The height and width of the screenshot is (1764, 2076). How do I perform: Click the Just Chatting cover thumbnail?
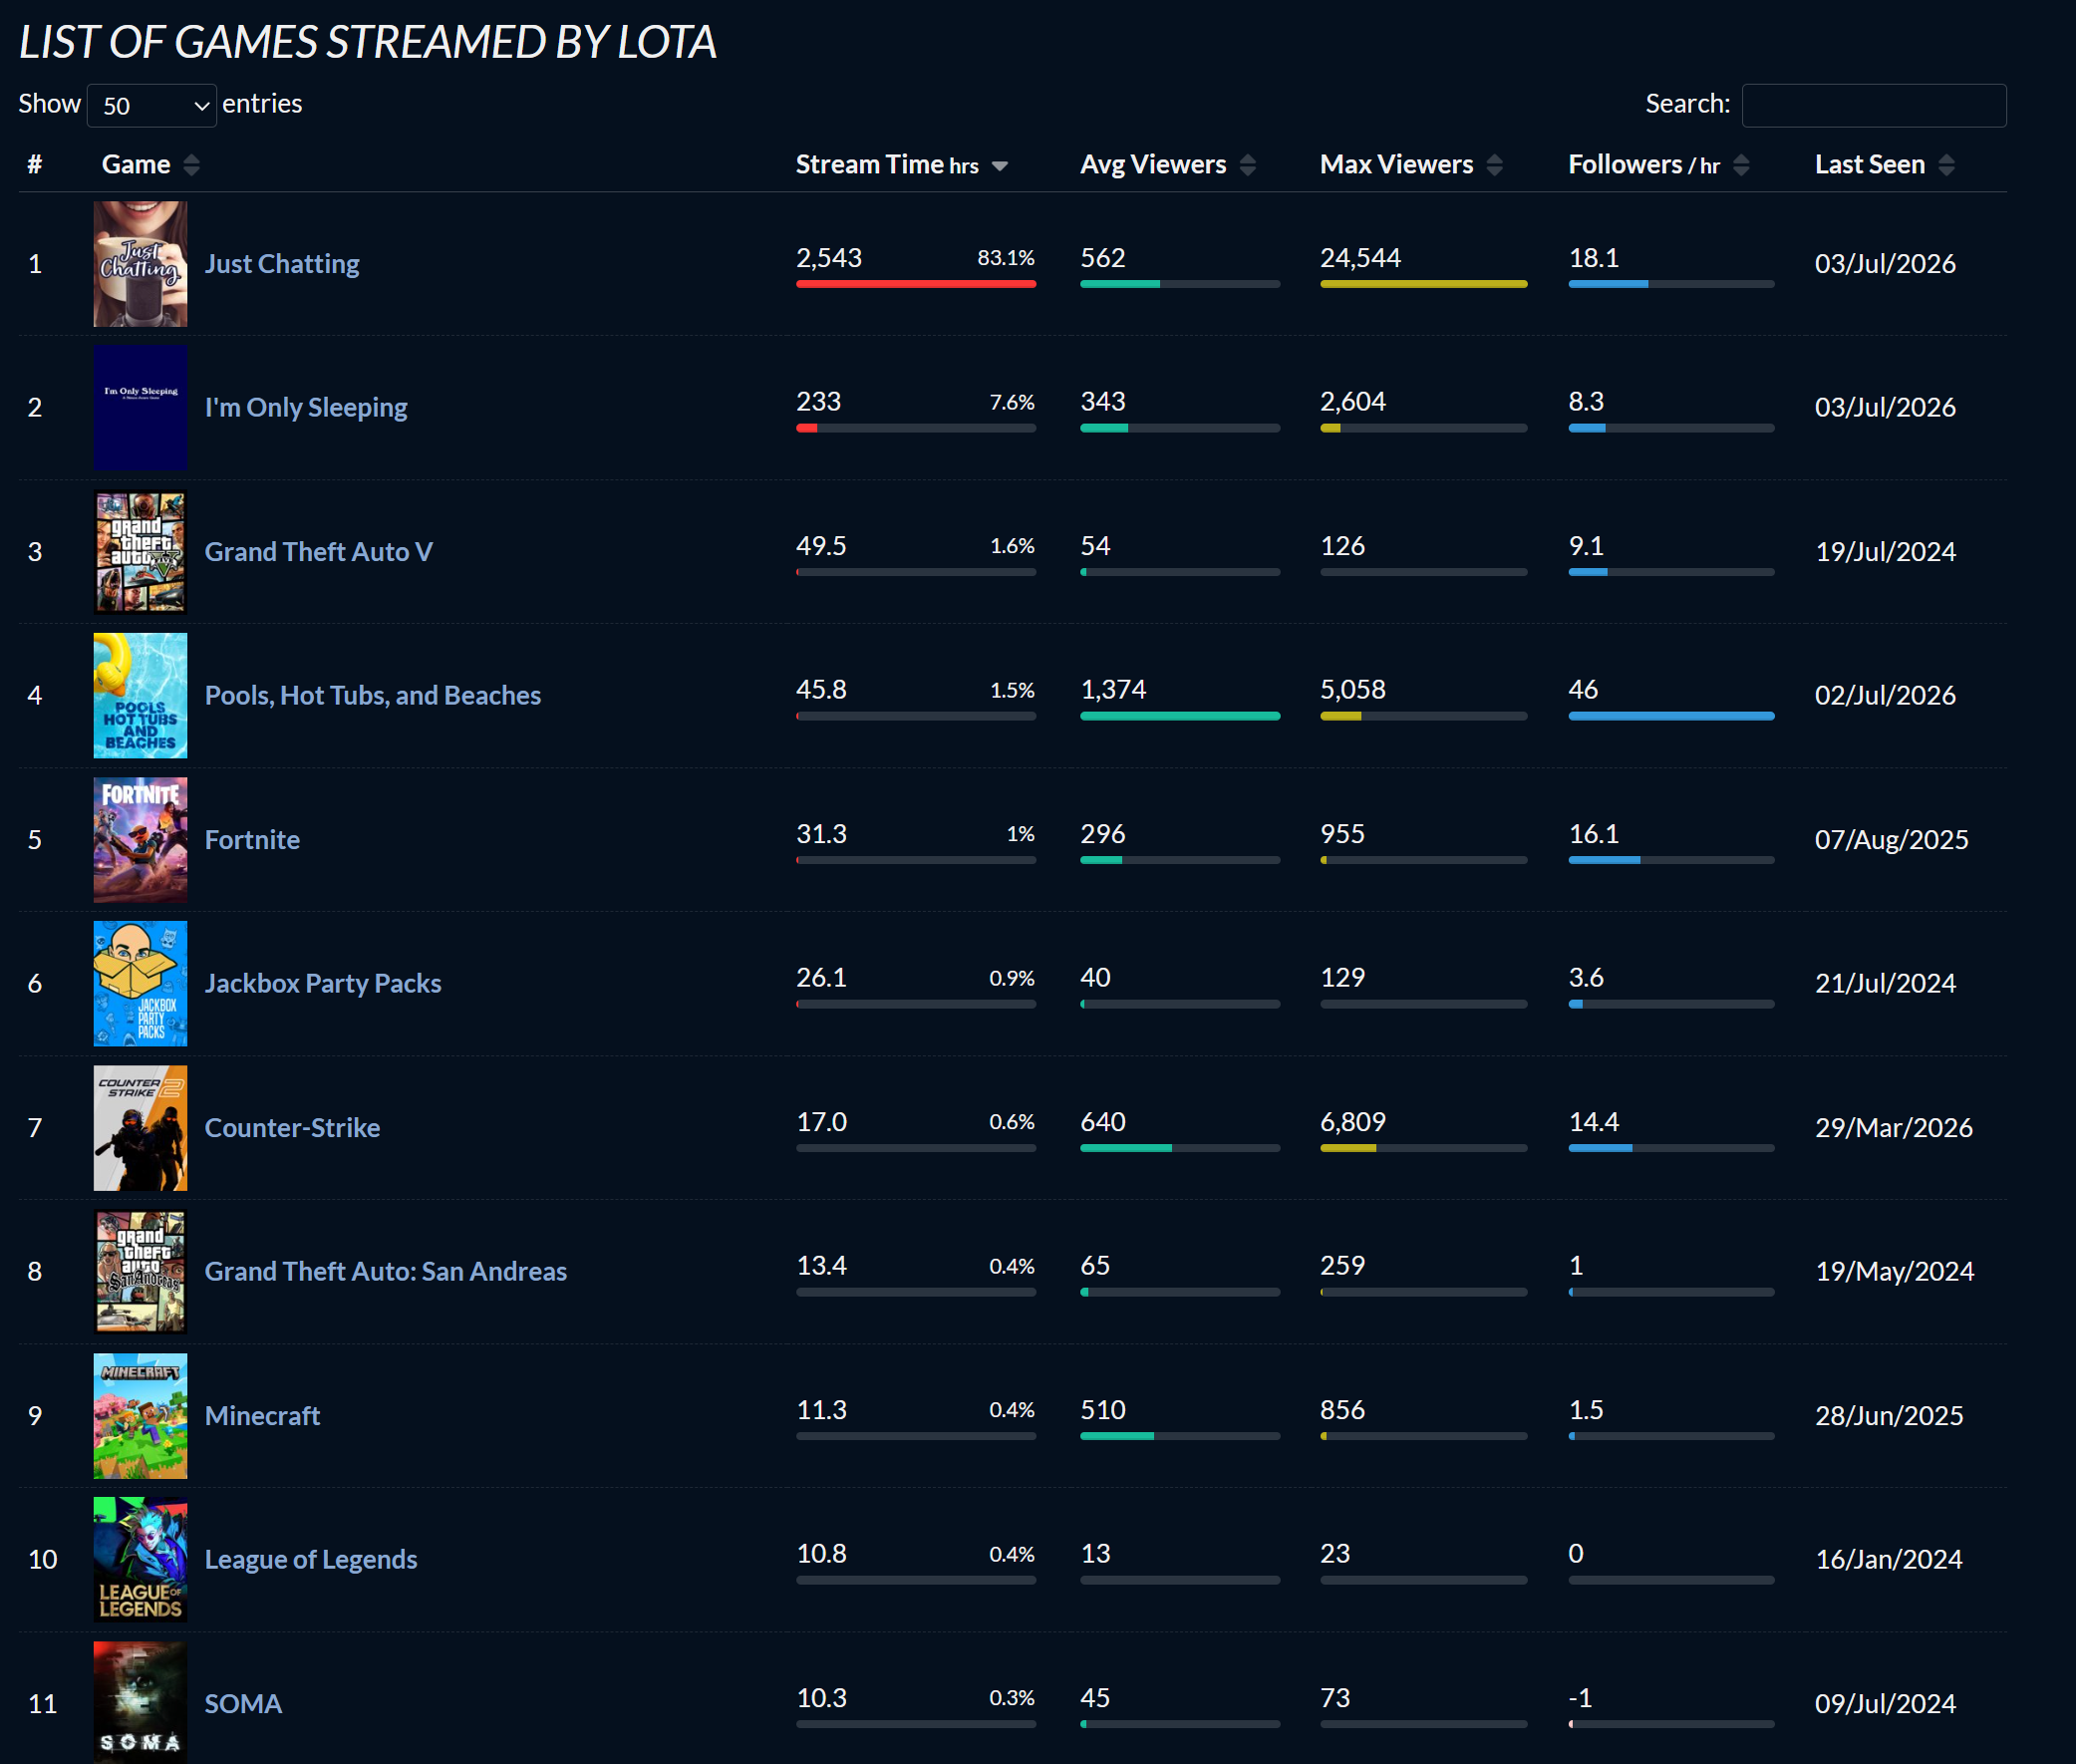point(140,264)
